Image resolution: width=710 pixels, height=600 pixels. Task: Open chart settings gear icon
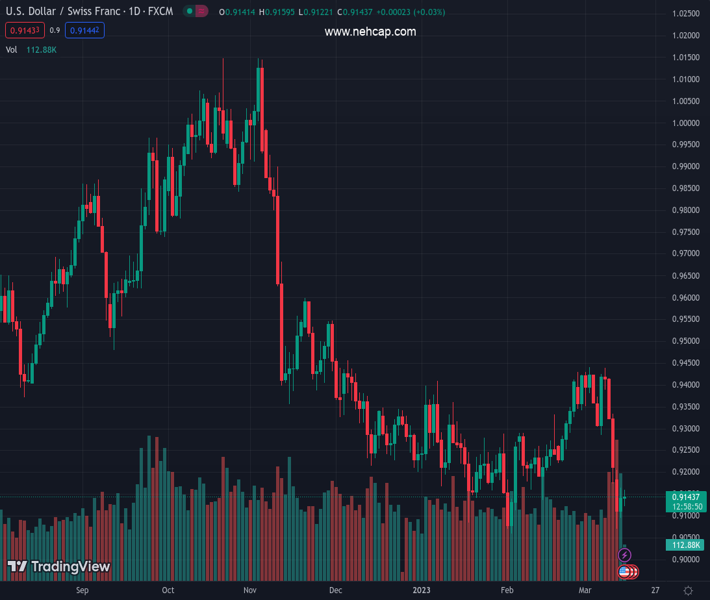coord(689,591)
